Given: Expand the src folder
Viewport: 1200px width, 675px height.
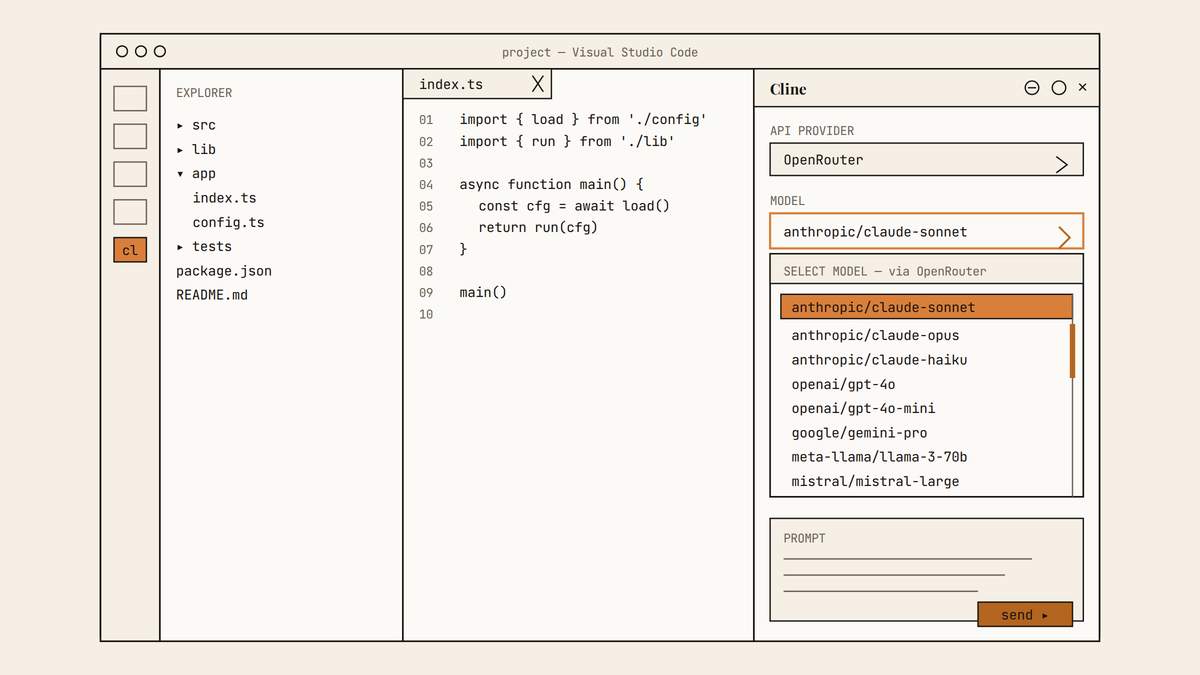Looking at the screenshot, I should coord(196,125).
